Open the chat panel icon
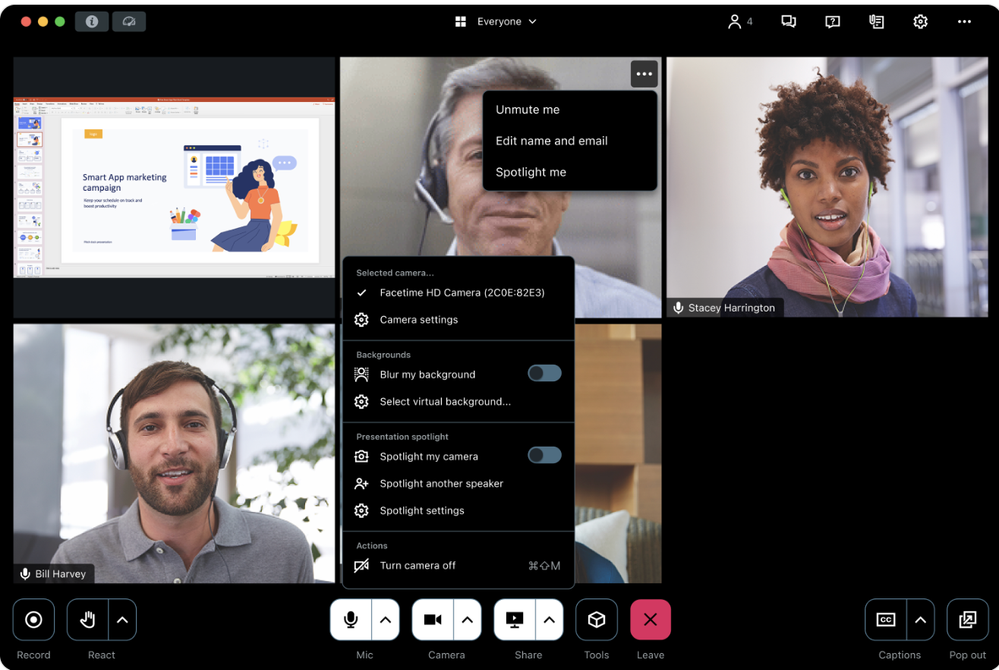999x670 pixels. pyautogui.click(x=788, y=21)
